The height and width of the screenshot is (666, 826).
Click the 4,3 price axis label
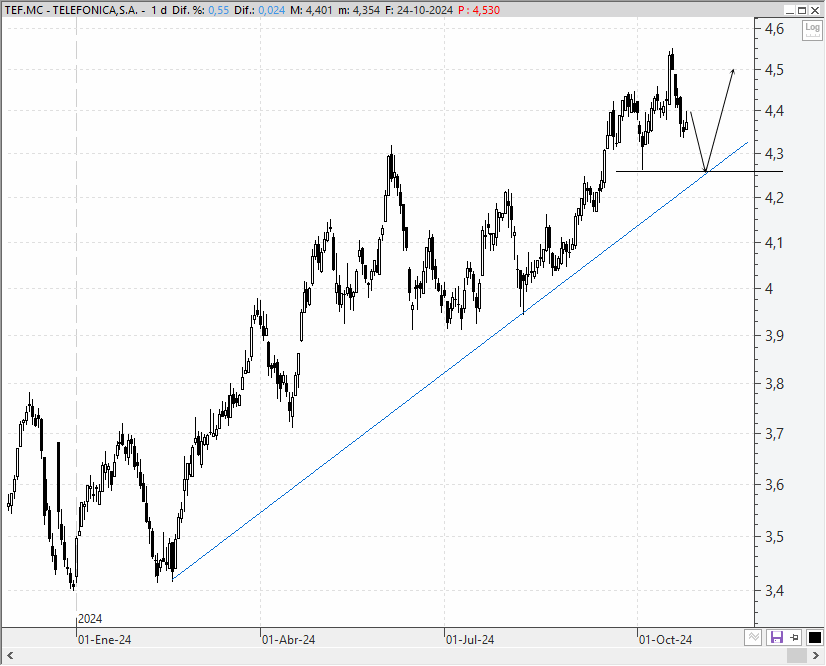[x=774, y=154]
